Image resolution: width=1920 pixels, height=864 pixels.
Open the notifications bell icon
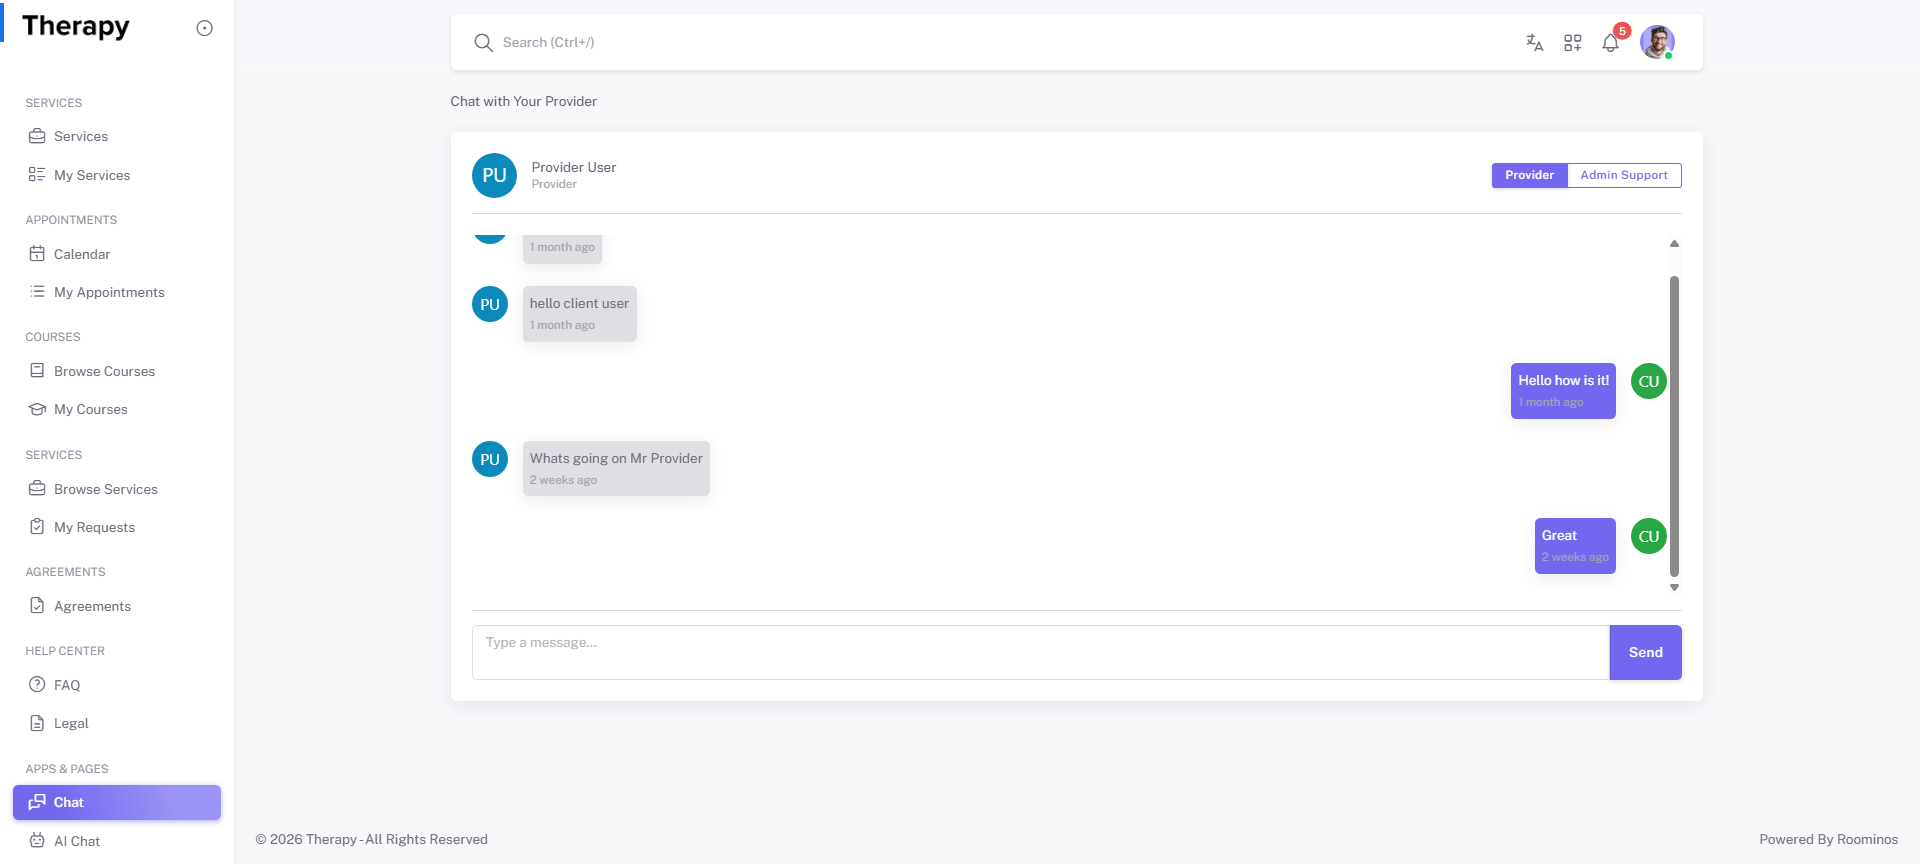pos(1610,42)
